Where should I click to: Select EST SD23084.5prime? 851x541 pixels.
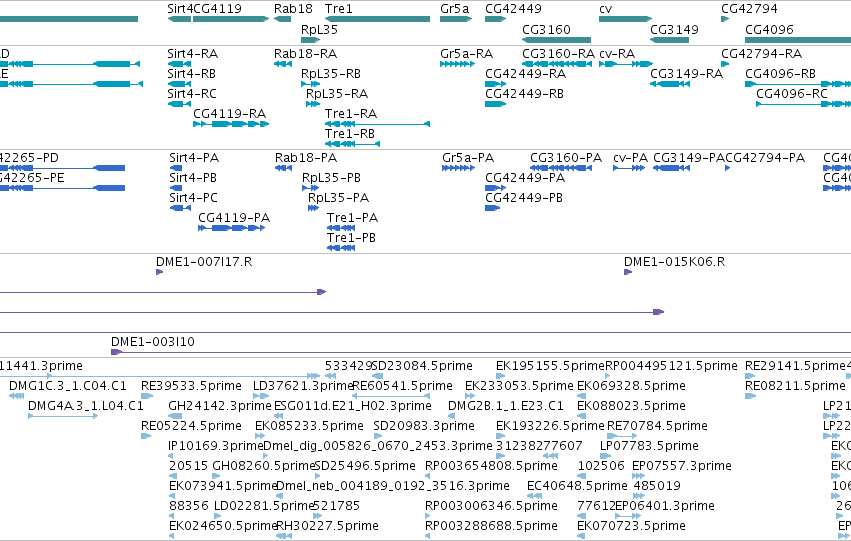click(377, 375)
